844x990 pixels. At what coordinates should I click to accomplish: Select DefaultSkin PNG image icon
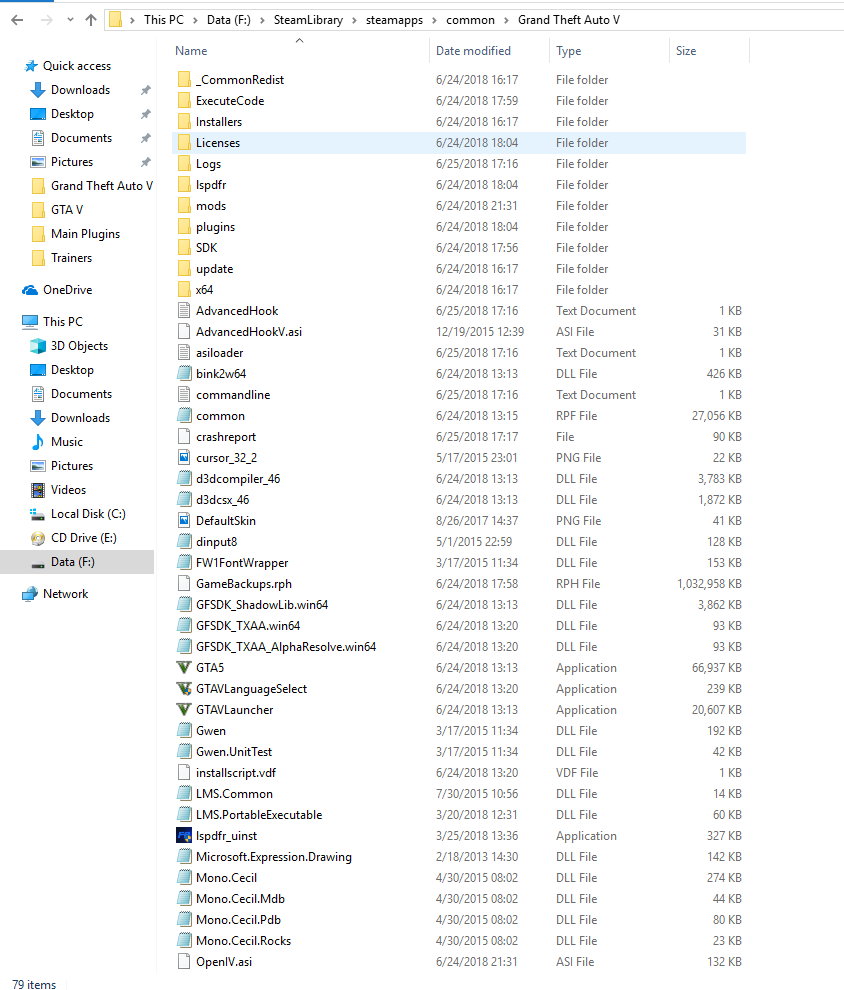(x=184, y=521)
